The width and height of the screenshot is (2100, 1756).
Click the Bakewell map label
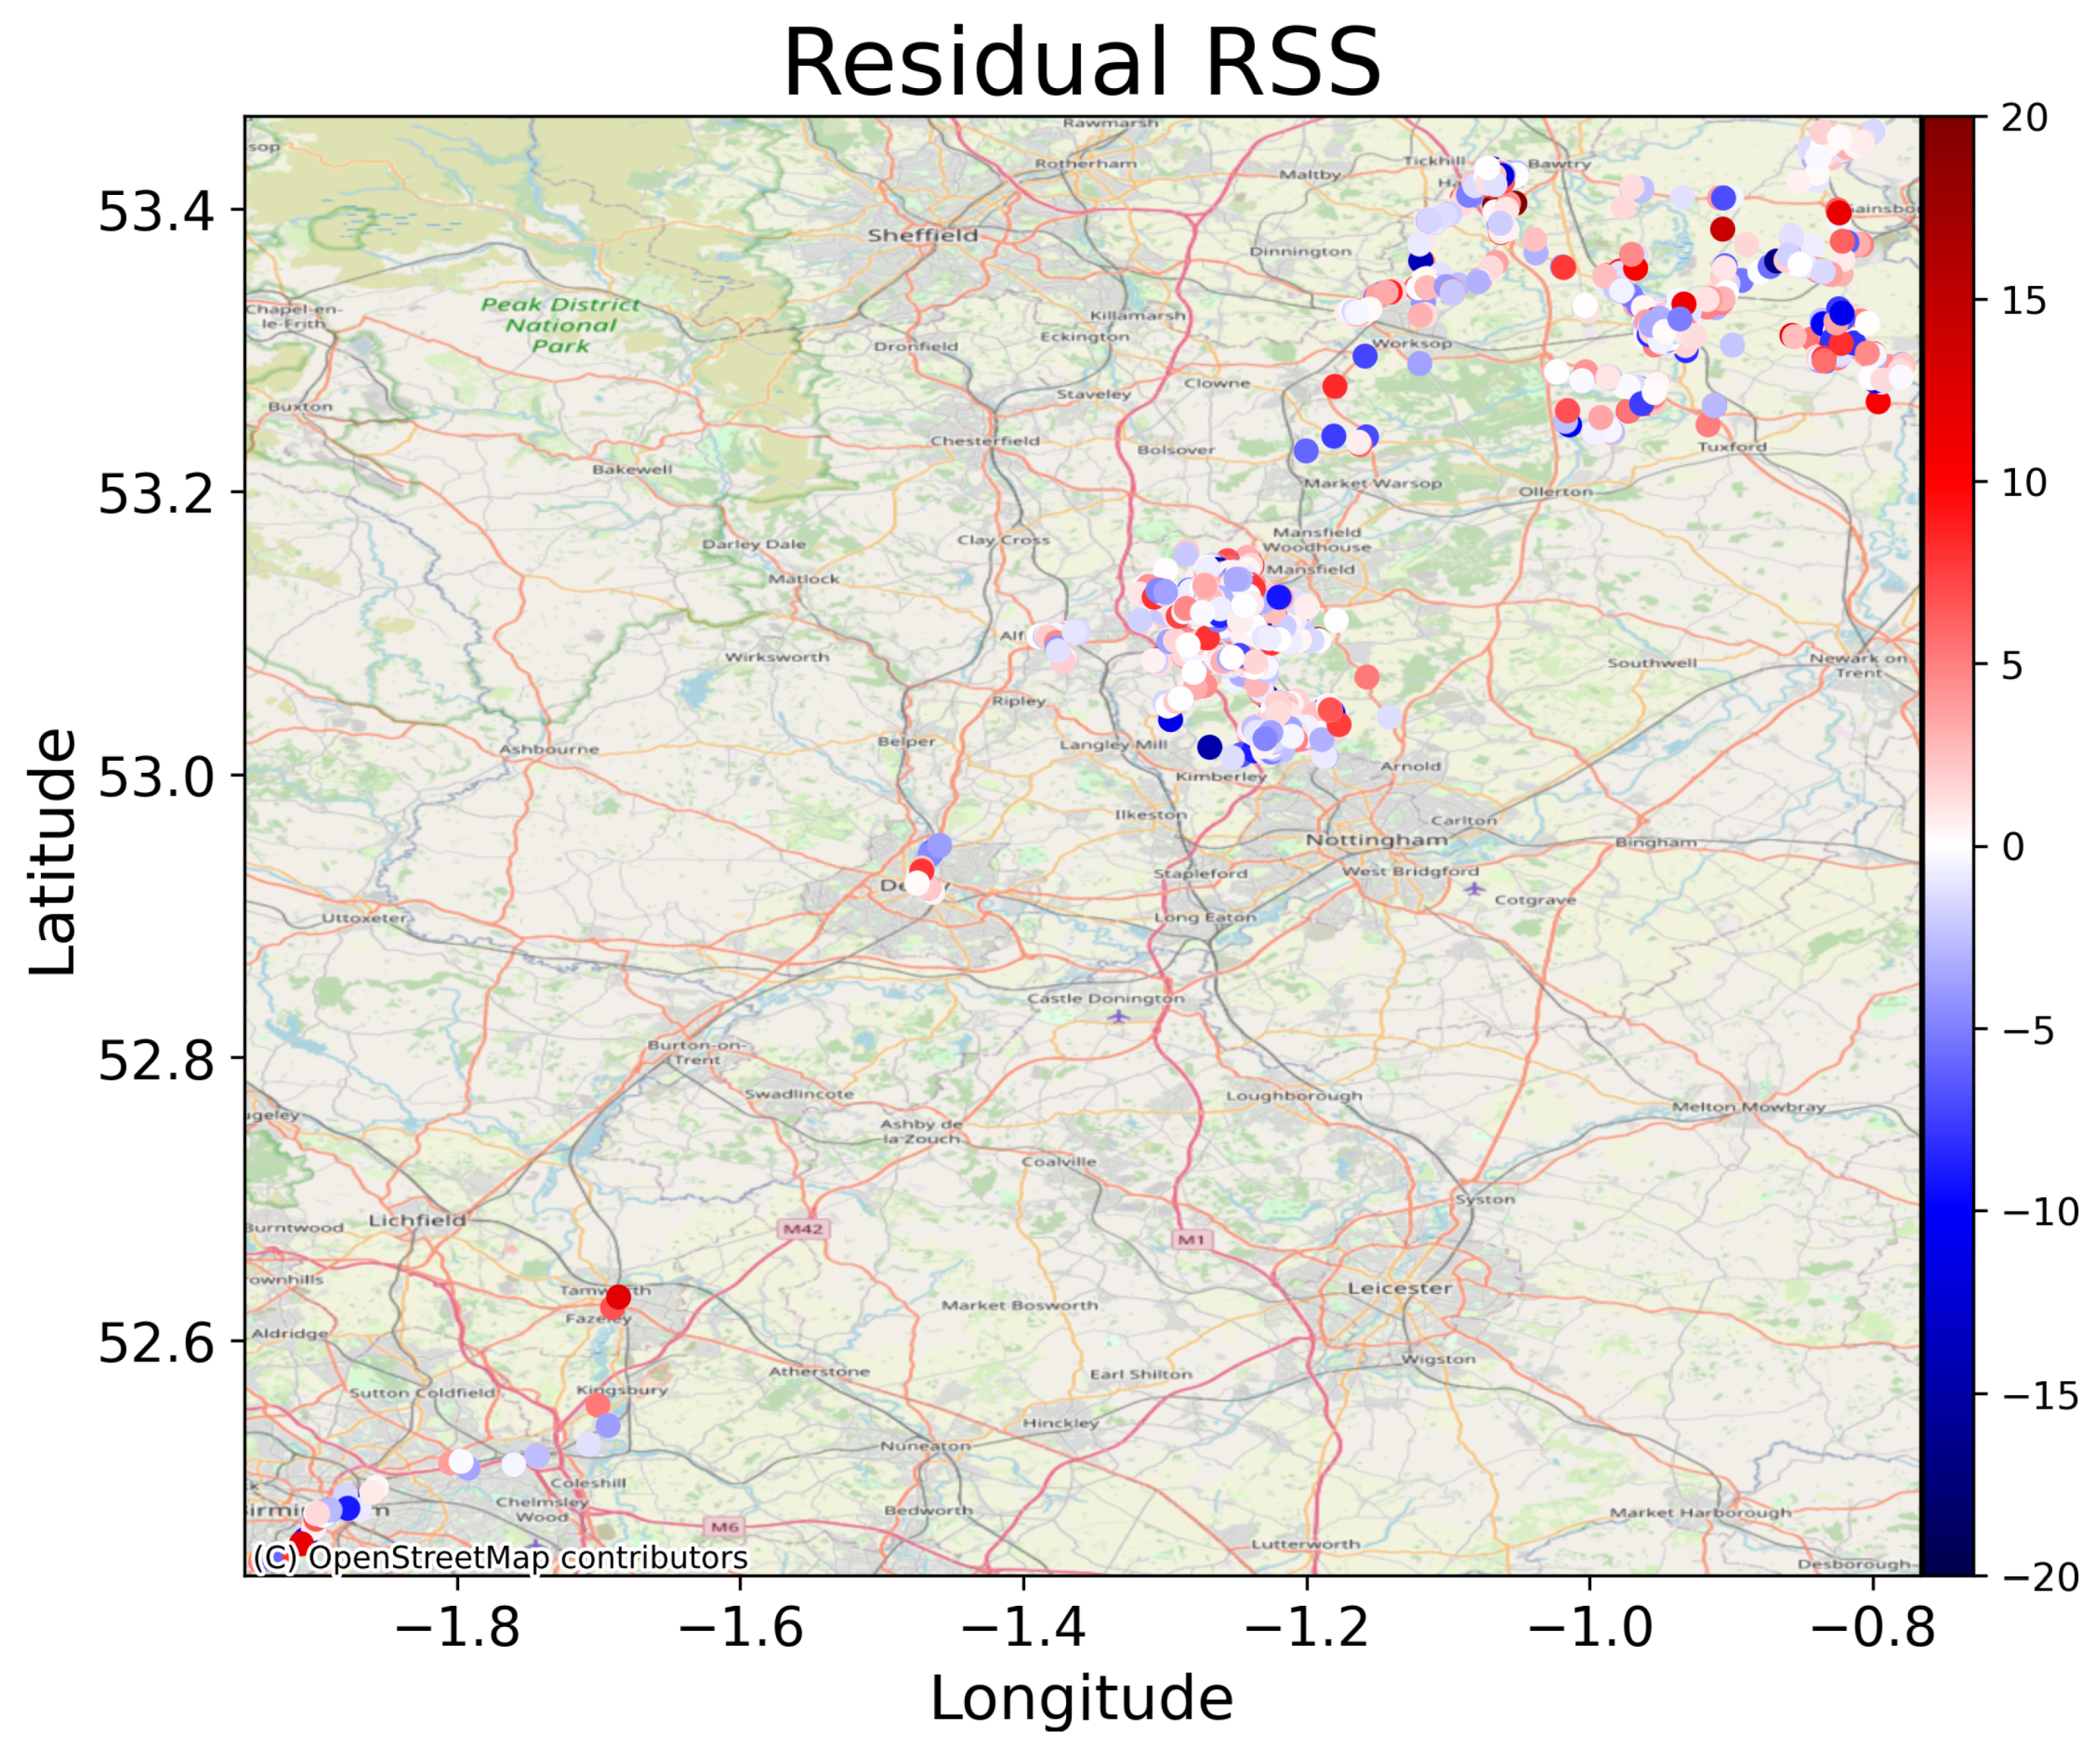click(x=632, y=469)
